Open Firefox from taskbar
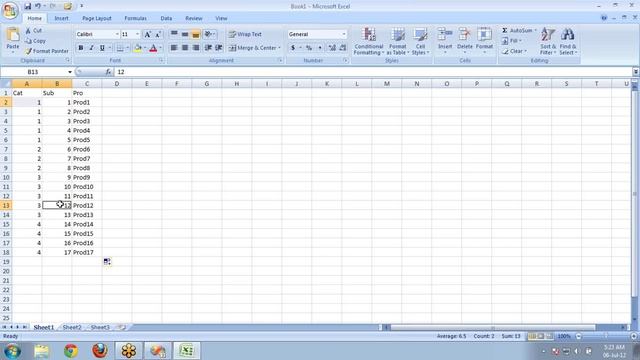The image size is (640, 360). [100, 351]
